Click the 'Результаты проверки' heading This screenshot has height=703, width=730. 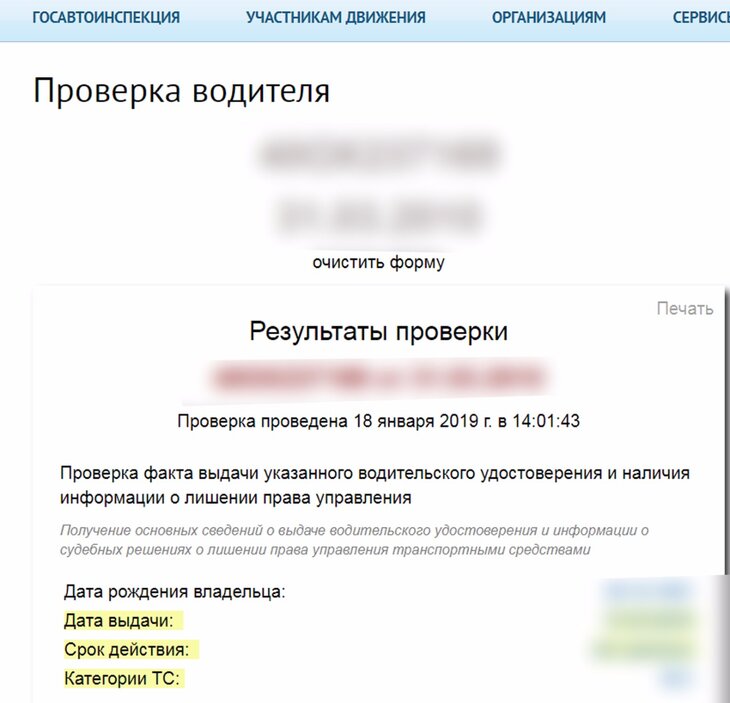(378, 332)
